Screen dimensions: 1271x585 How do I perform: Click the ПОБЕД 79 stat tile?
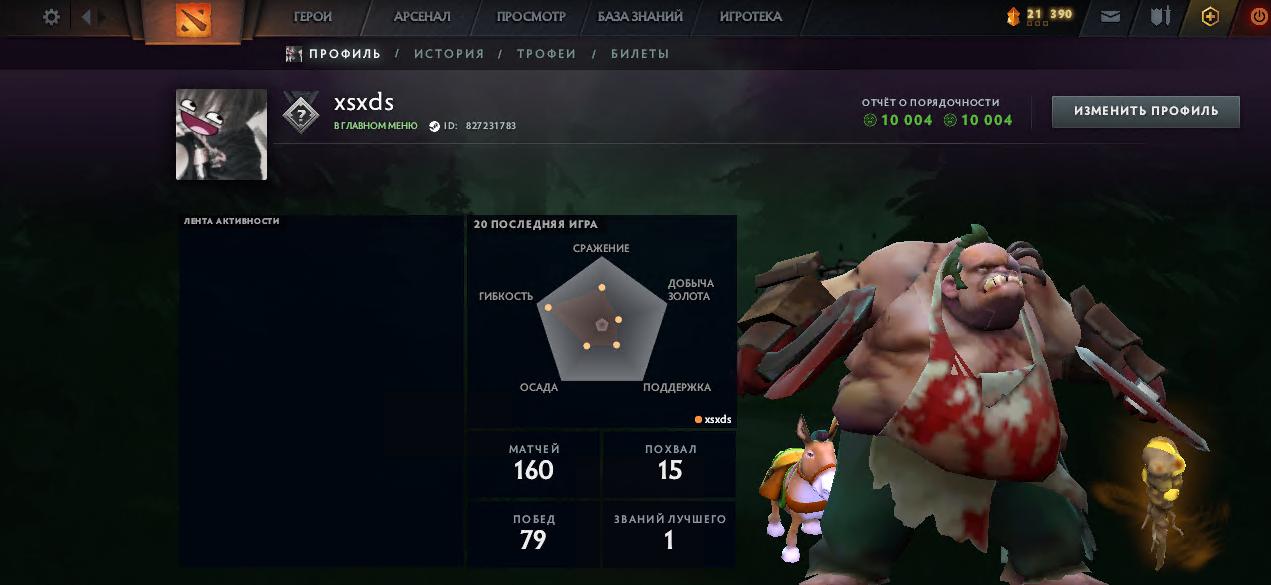click(x=533, y=533)
